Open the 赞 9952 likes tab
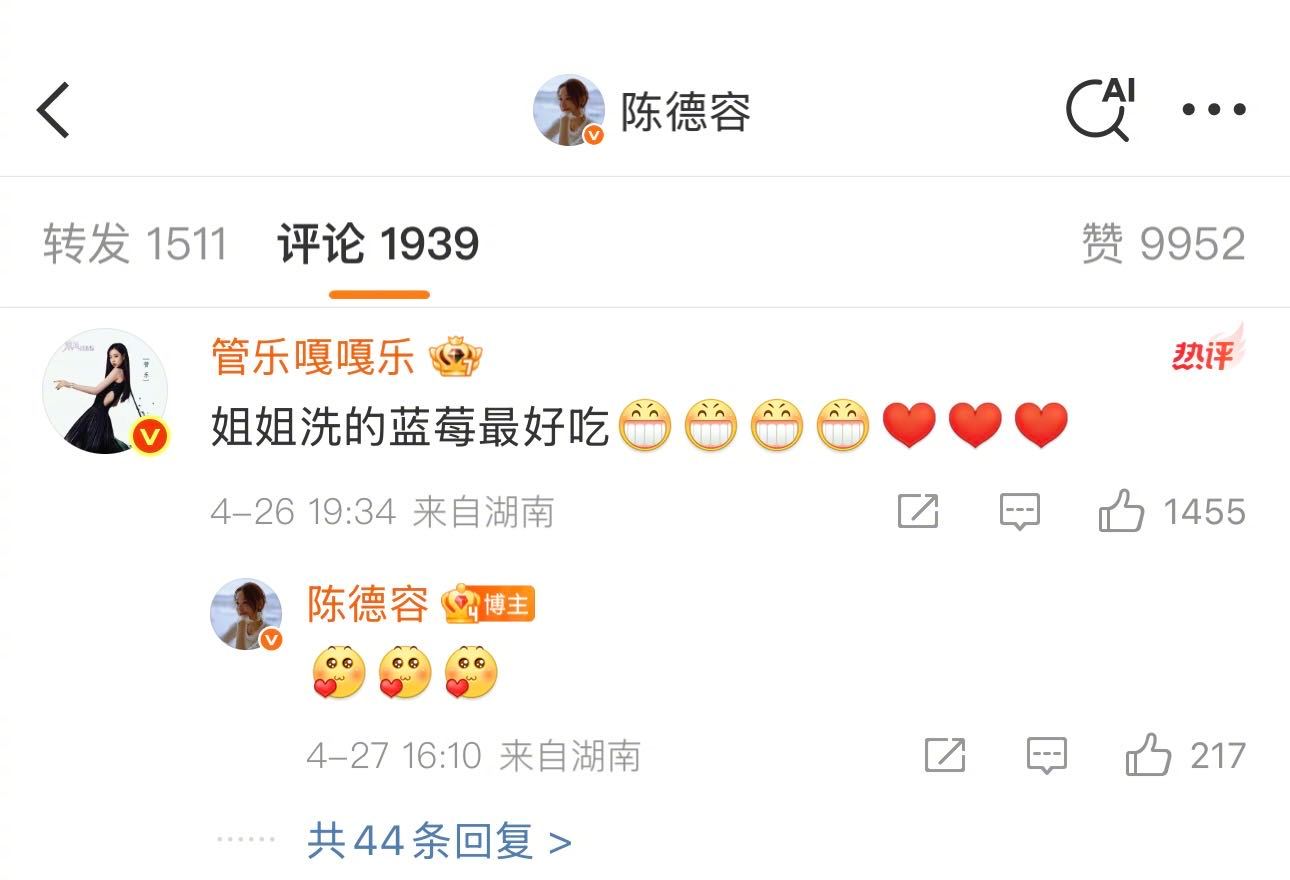The image size is (1290, 880). [1163, 244]
